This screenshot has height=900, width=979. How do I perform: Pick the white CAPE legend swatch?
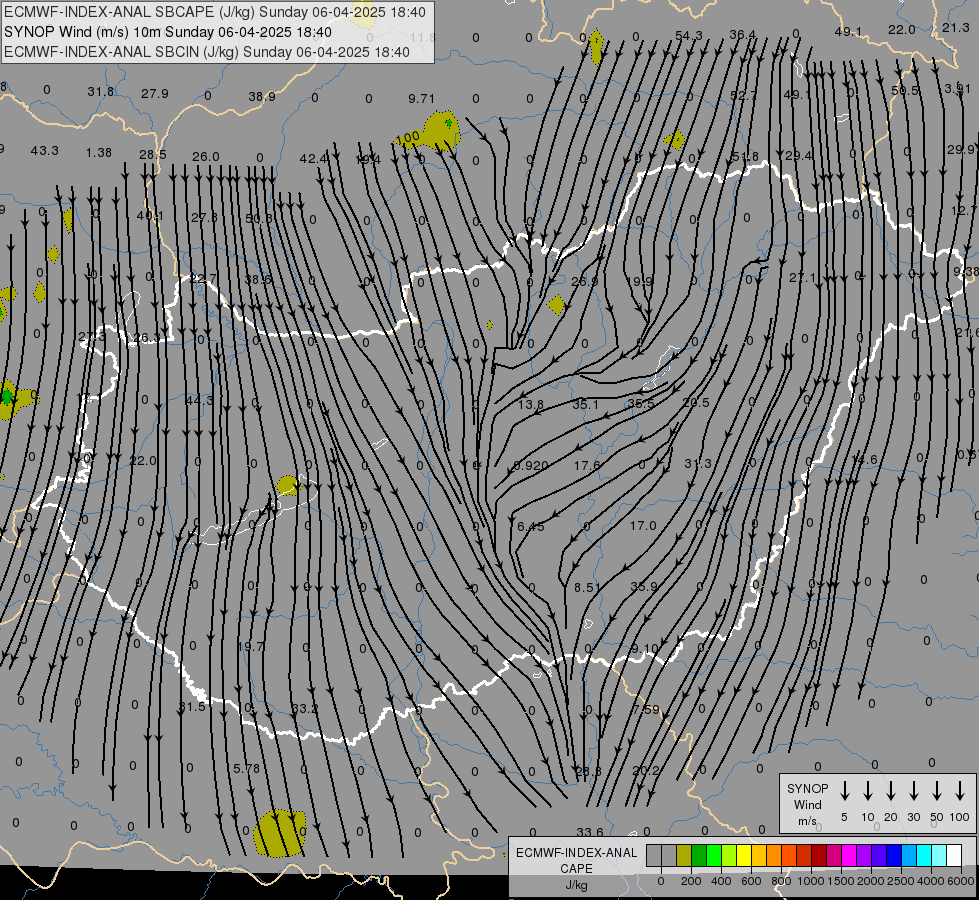tap(954, 856)
